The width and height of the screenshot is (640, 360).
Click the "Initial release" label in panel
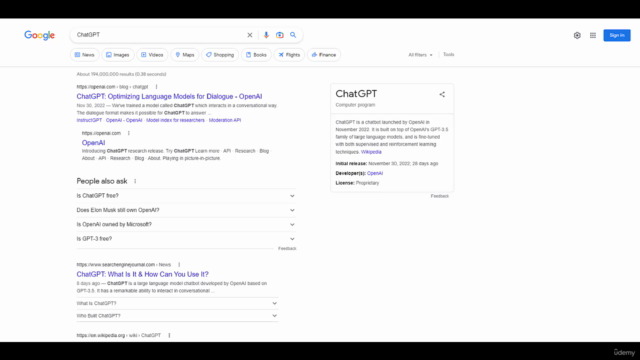tap(351, 163)
